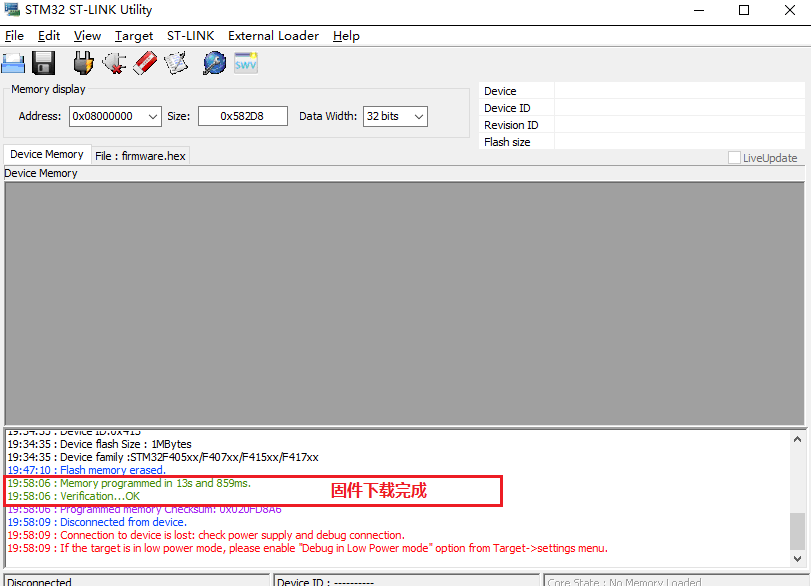
Task: Click the log scroll down arrow
Action: (x=797, y=559)
